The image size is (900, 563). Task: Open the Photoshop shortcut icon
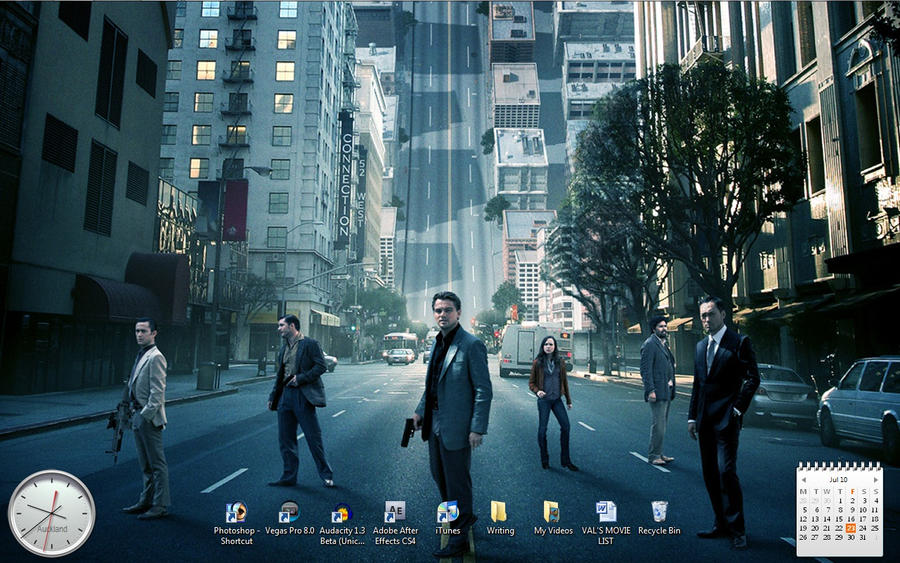click(236, 523)
